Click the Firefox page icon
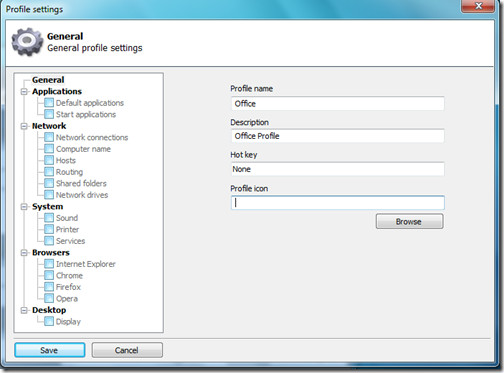This screenshot has height=373, width=504. [x=49, y=287]
